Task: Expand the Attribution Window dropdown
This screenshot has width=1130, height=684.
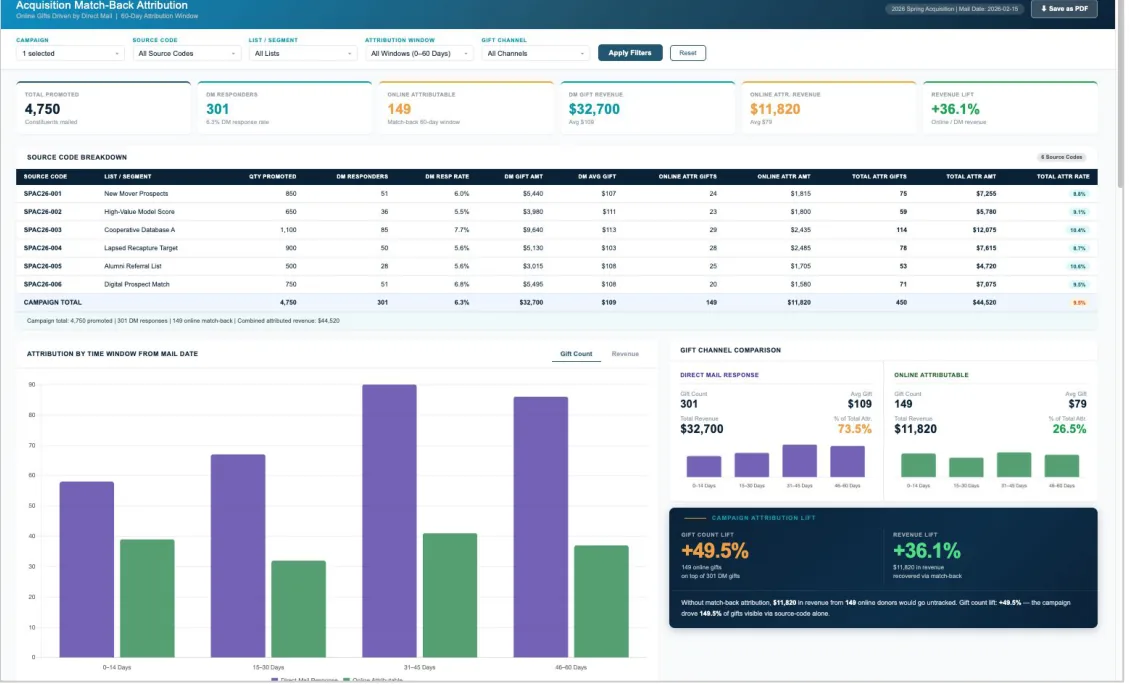Action: tap(419, 53)
